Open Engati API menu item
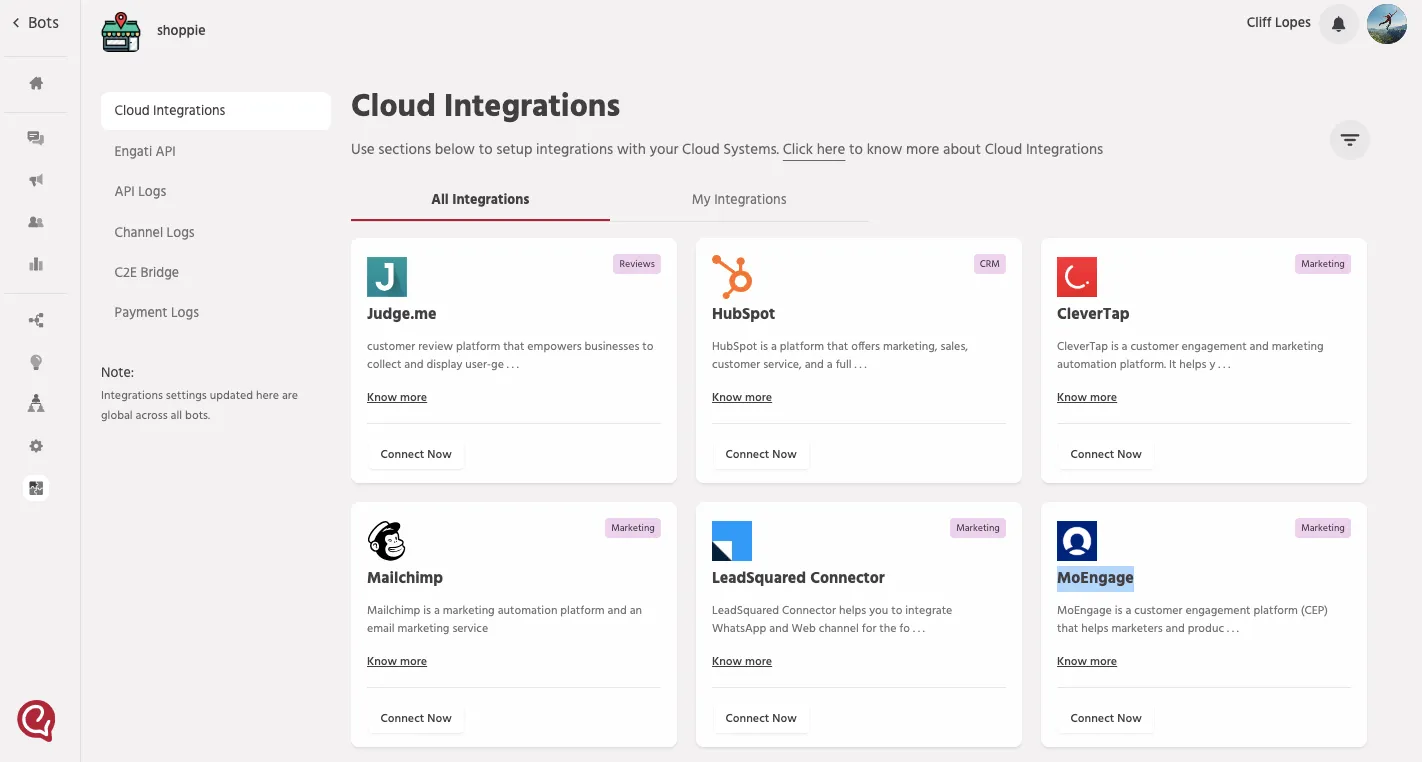 [x=145, y=151]
